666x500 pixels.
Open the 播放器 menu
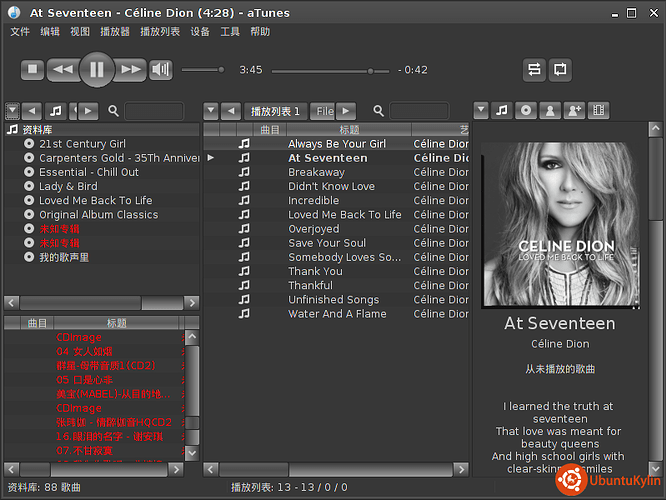click(115, 32)
